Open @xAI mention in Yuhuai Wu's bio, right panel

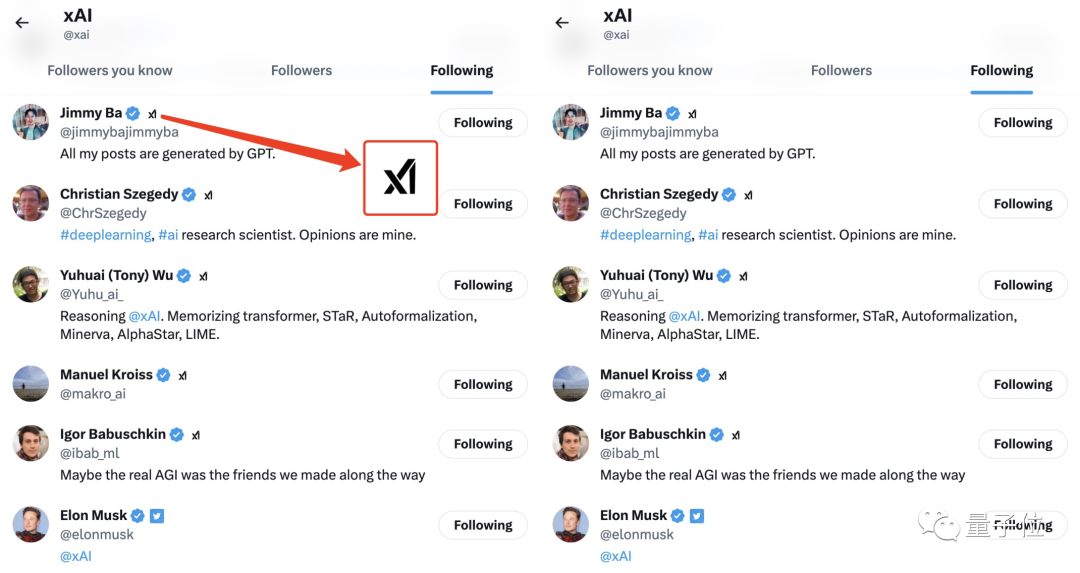click(x=684, y=316)
